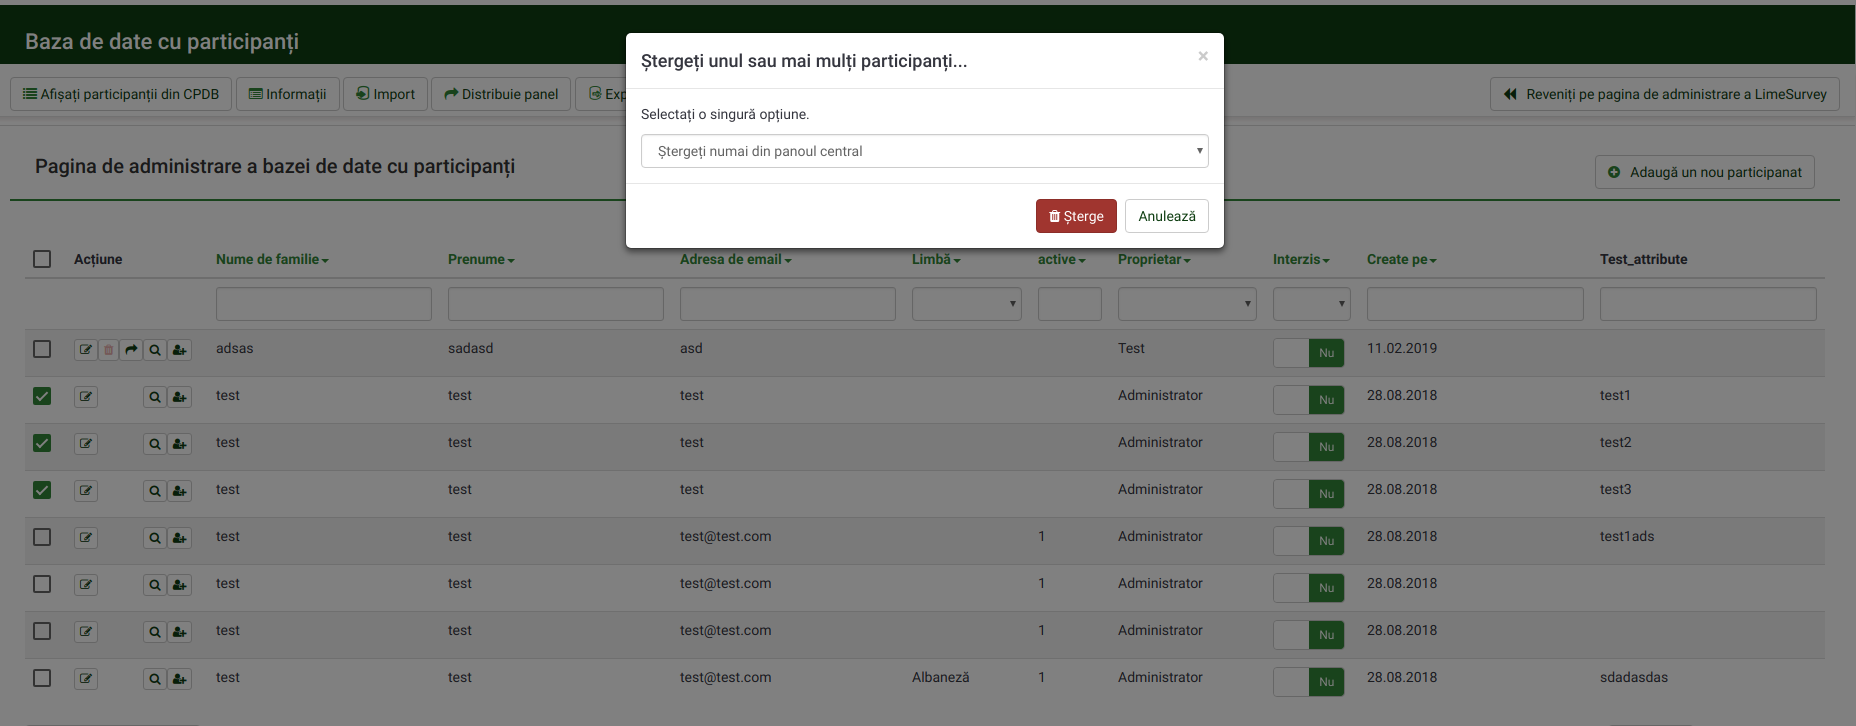
Task: Focus the Test_attribute filter field
Action: pos(1708,304)
